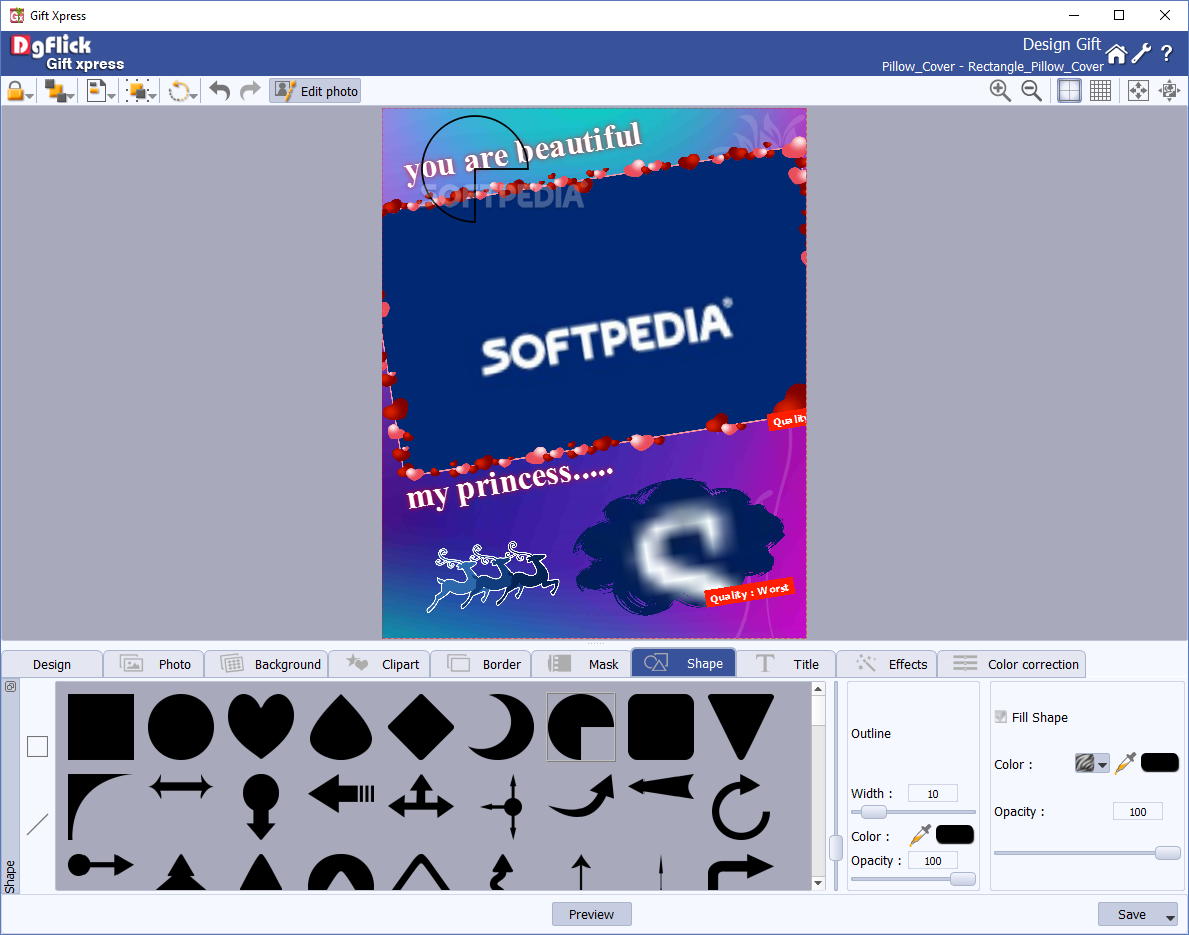Viewport: 1189px width, 935px height.
Task: Redo the last action
Action: (x=249, y=91)
